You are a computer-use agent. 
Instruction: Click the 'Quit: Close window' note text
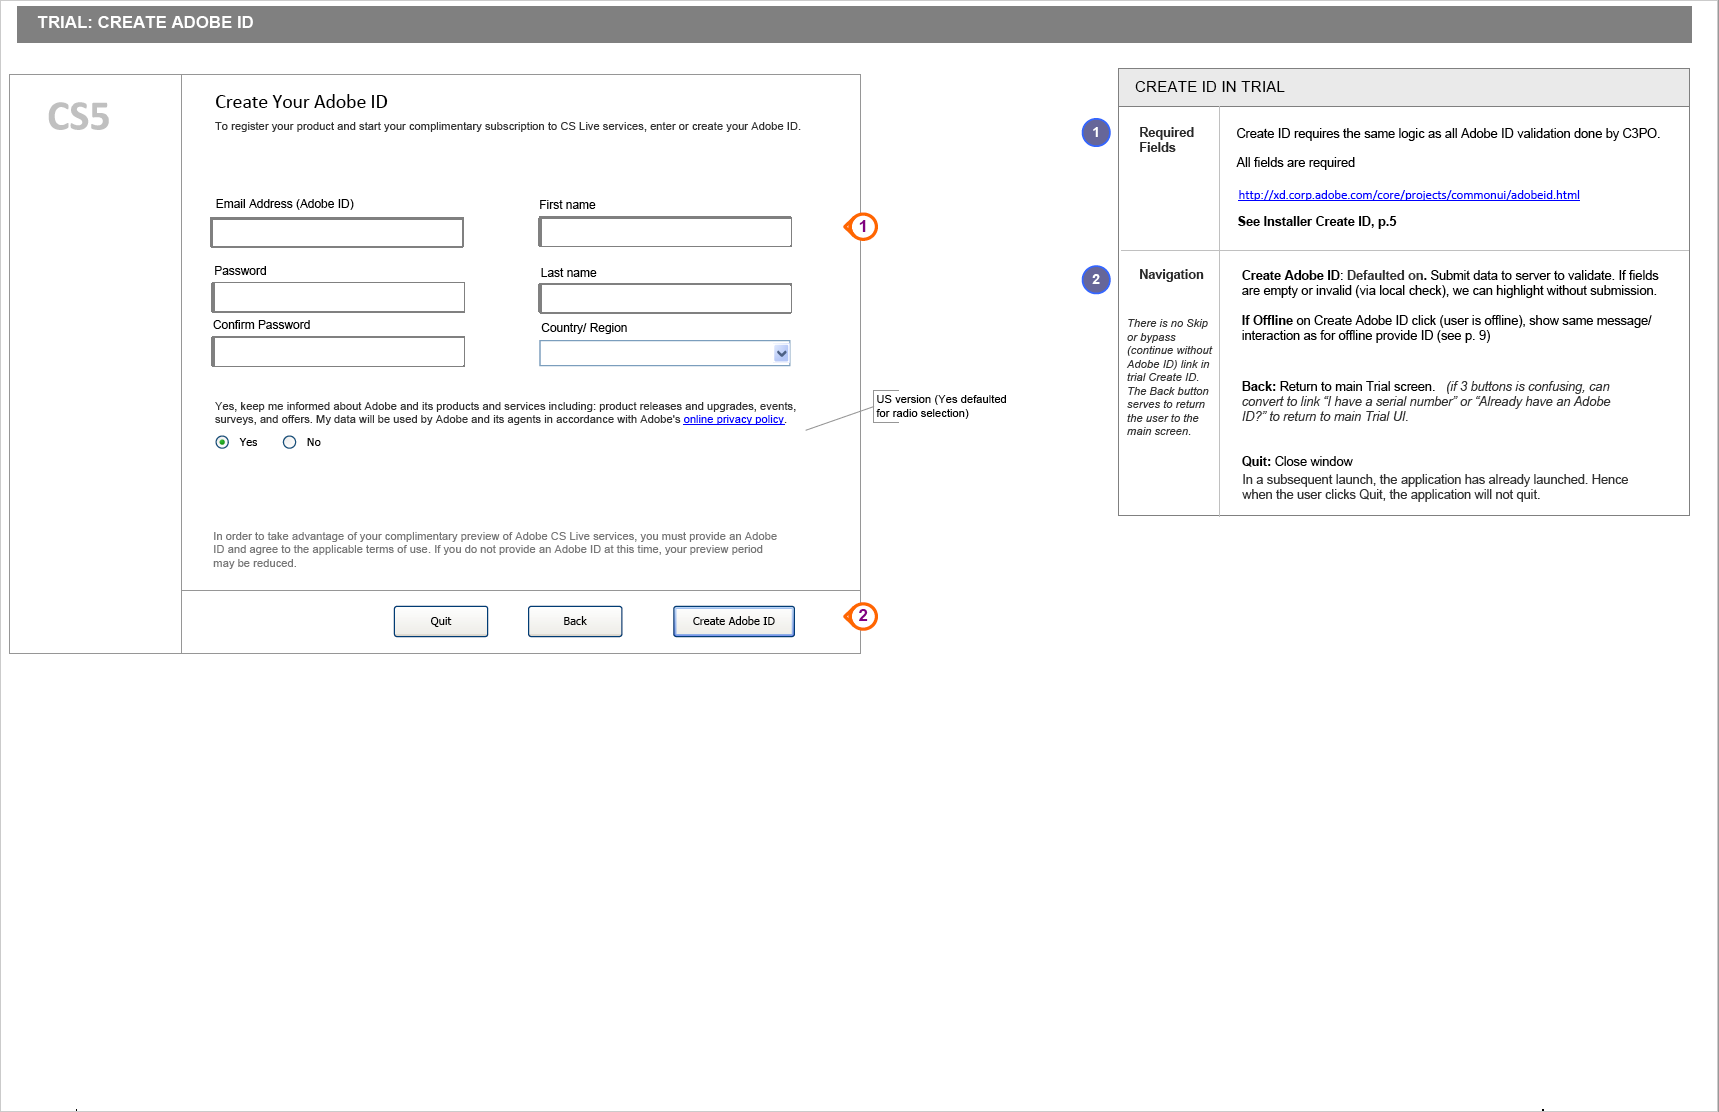tap(1297, 462)
